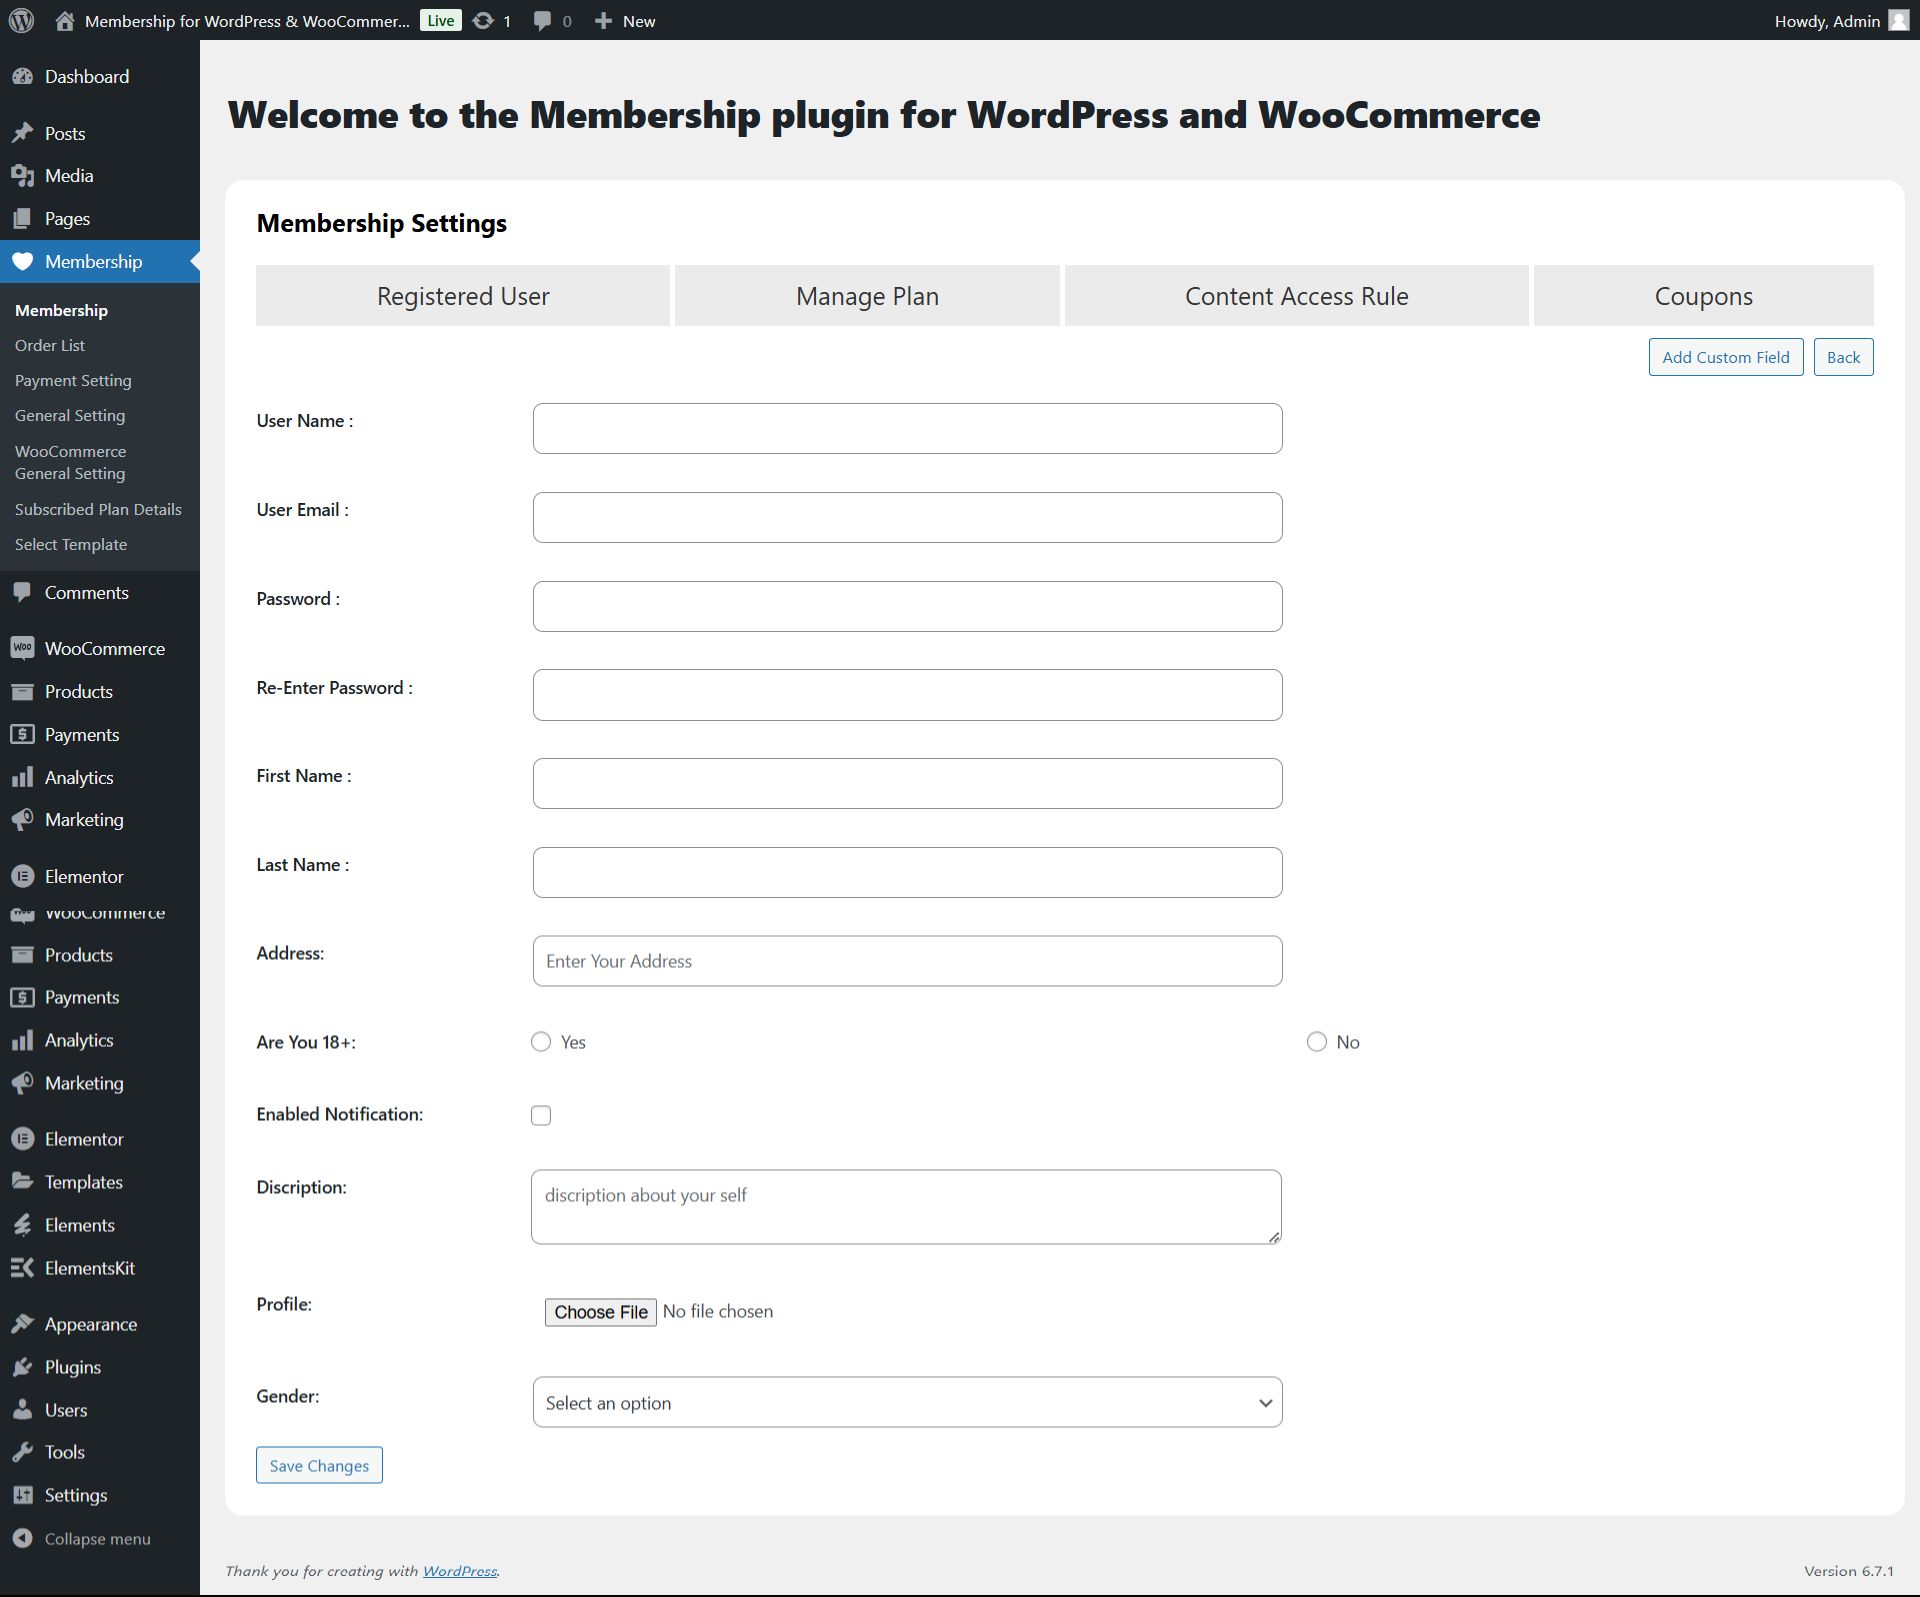Click the Save Changes button
Image resolution: width=1920 pixels, height=1597 pixels.
pyautogui.click(x=319, y=1465)
